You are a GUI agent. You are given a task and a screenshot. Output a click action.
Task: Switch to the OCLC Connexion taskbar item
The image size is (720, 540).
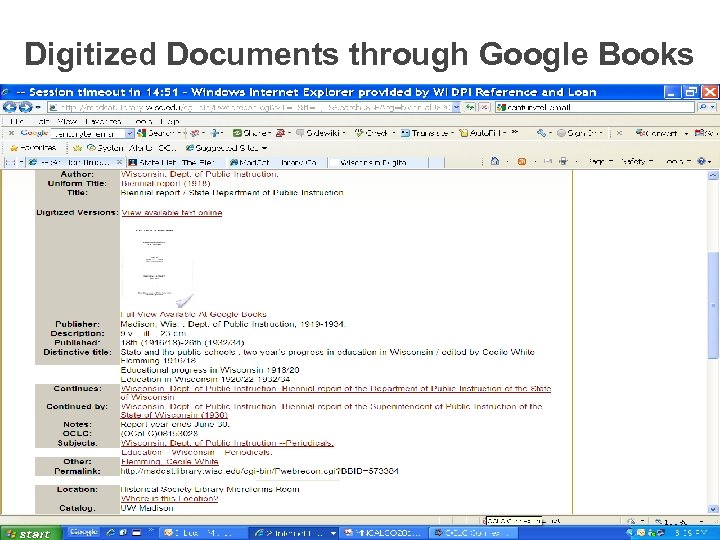click(x=473, y=533)
